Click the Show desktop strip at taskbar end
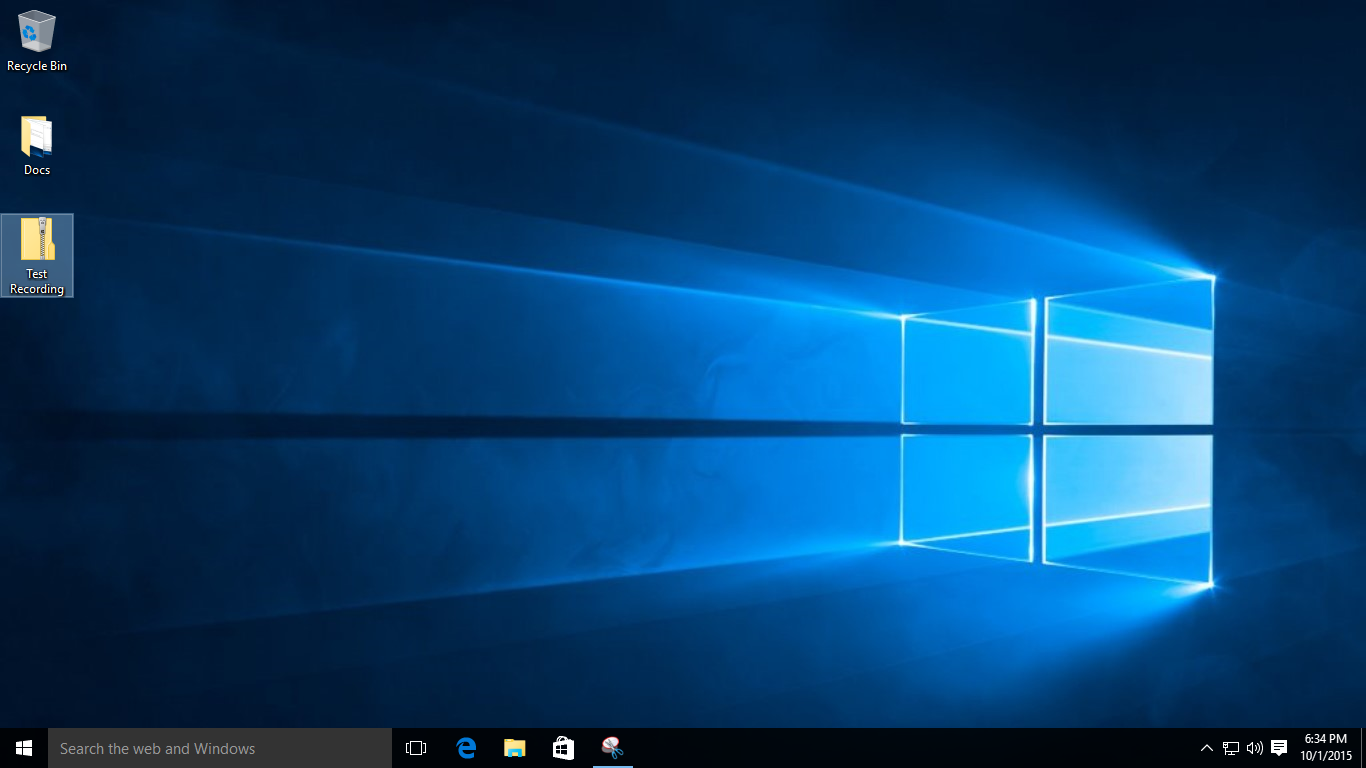1366x768 pixels. (x=1363, y=748)
